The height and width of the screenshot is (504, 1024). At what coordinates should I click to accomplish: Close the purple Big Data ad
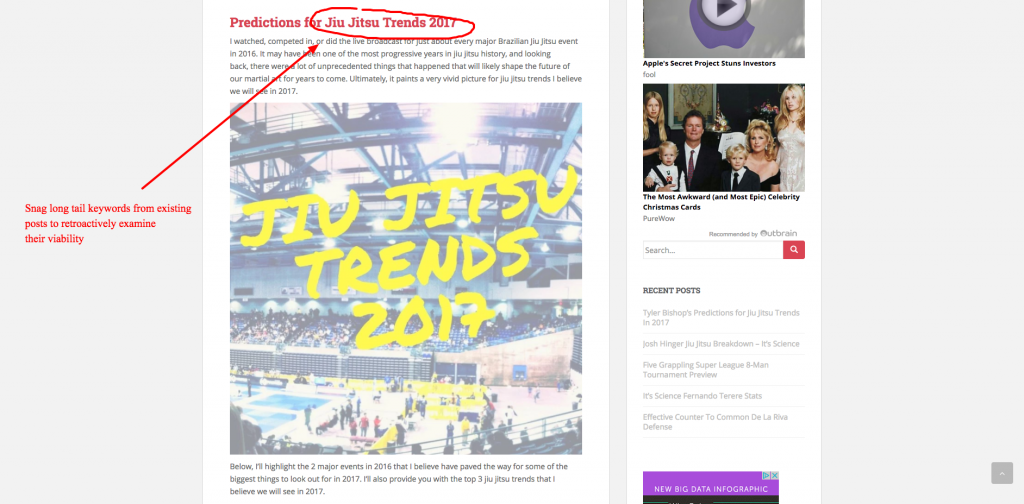[x=775, y=475]
